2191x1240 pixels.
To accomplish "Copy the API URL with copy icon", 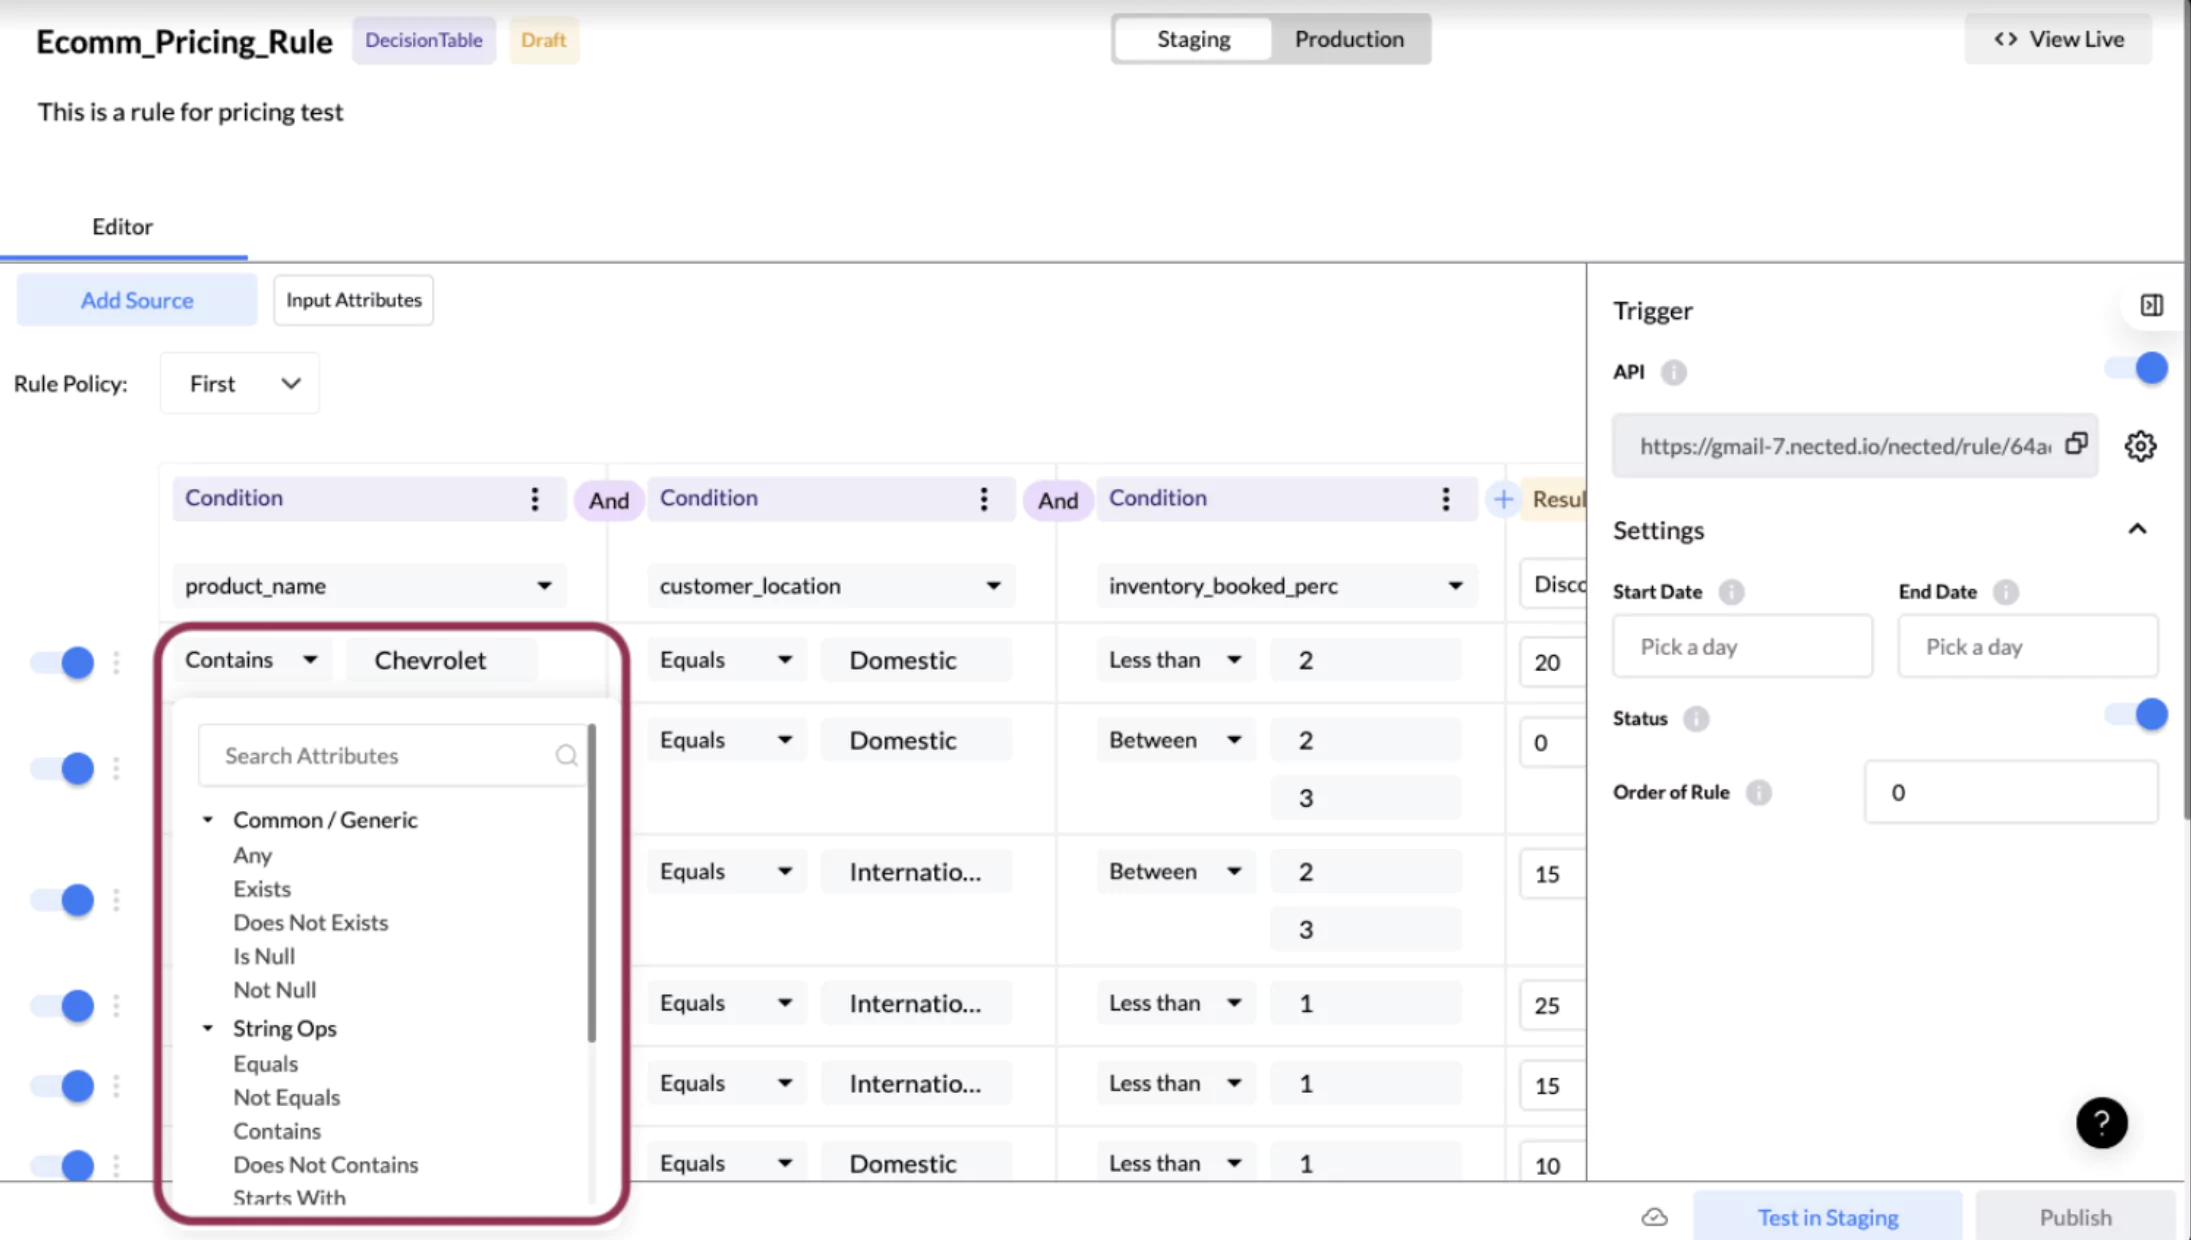I will (2076, 444).
